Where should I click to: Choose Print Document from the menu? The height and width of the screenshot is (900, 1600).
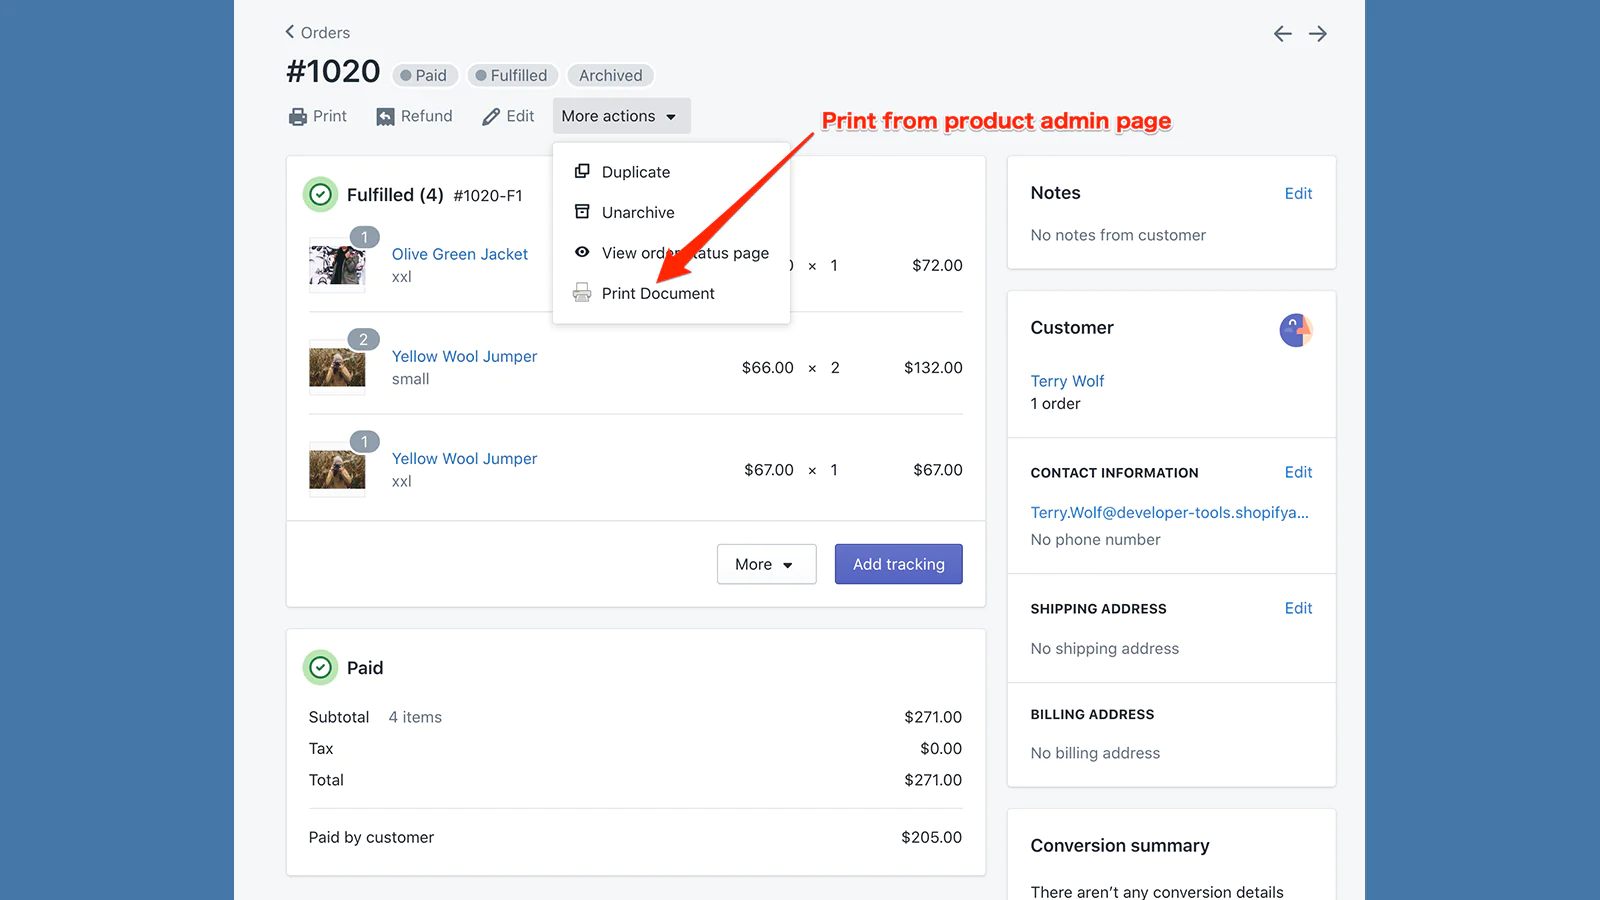671,293
